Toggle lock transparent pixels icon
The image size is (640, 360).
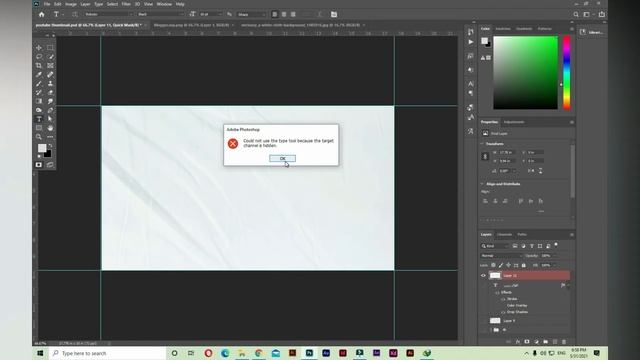tap(493, 265)
